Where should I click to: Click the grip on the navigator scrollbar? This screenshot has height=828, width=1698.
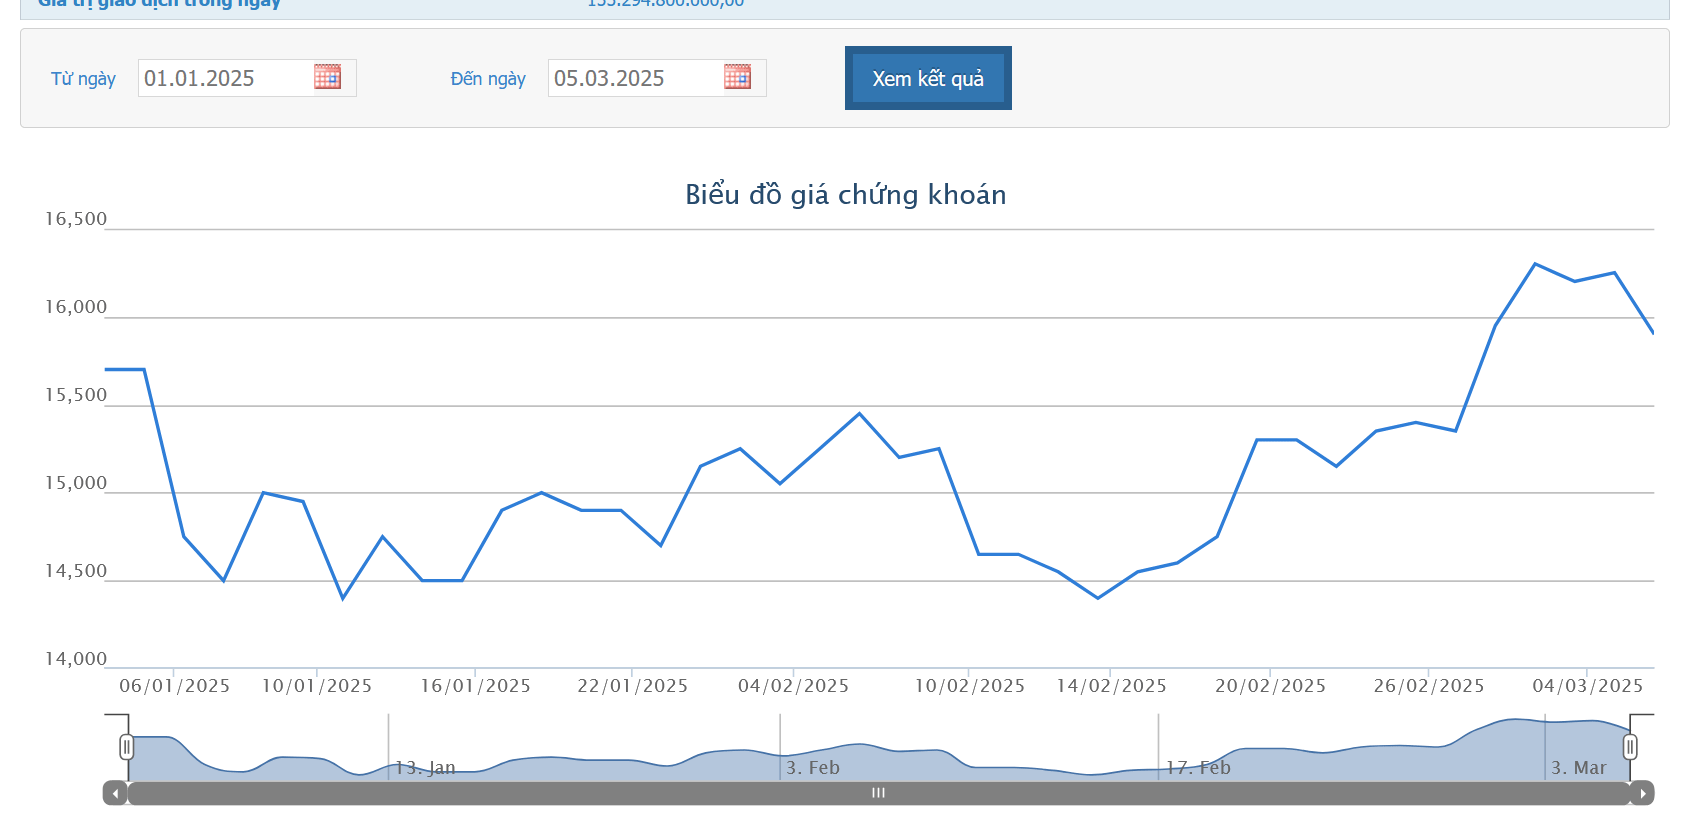coord(878,793)
